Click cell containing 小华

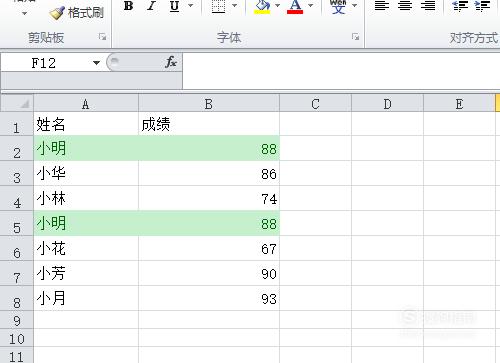[86, 173]
